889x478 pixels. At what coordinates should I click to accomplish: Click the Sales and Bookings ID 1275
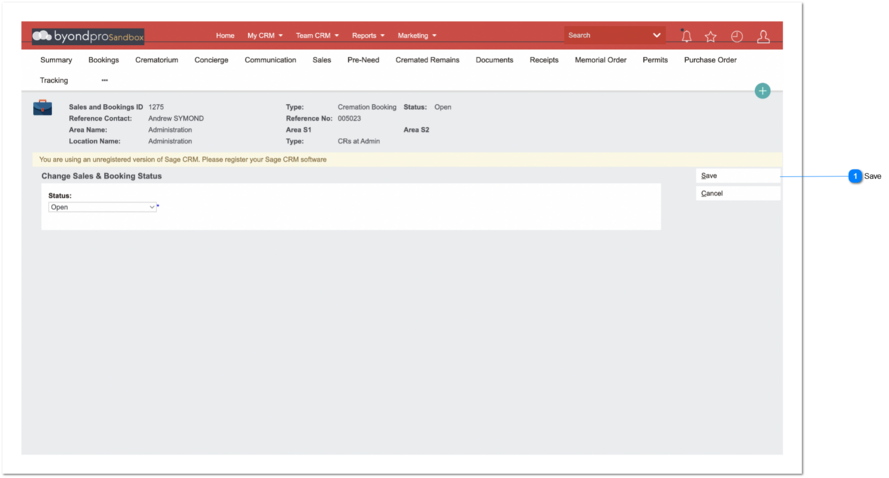[x=156, y=107]
